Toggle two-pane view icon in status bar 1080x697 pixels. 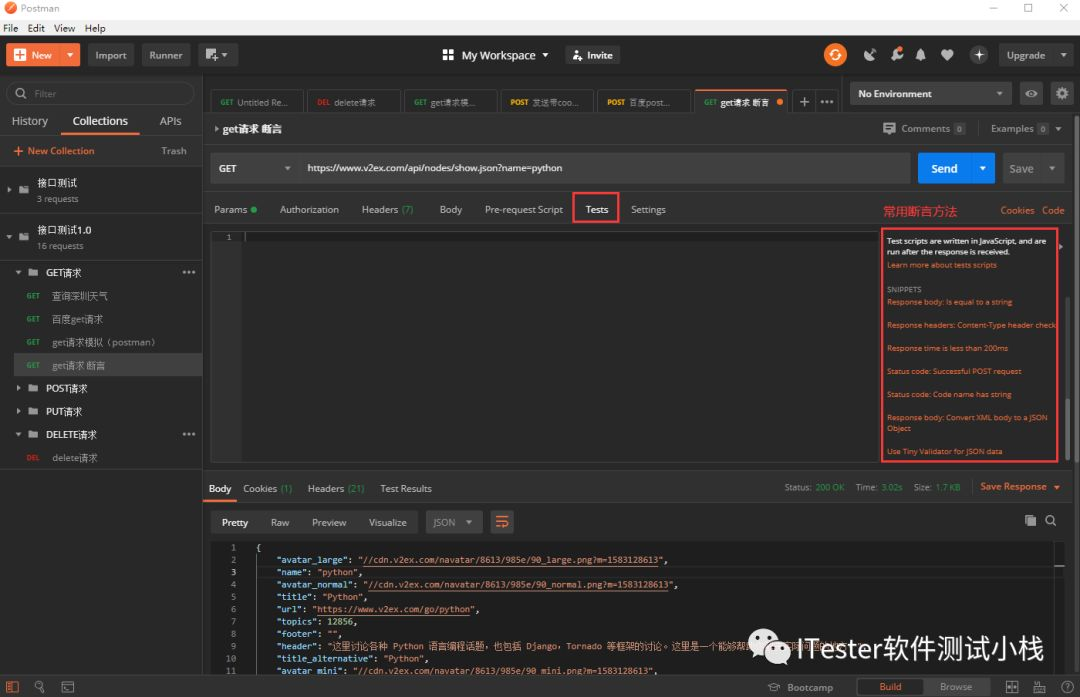click(x=1012, y=687)
